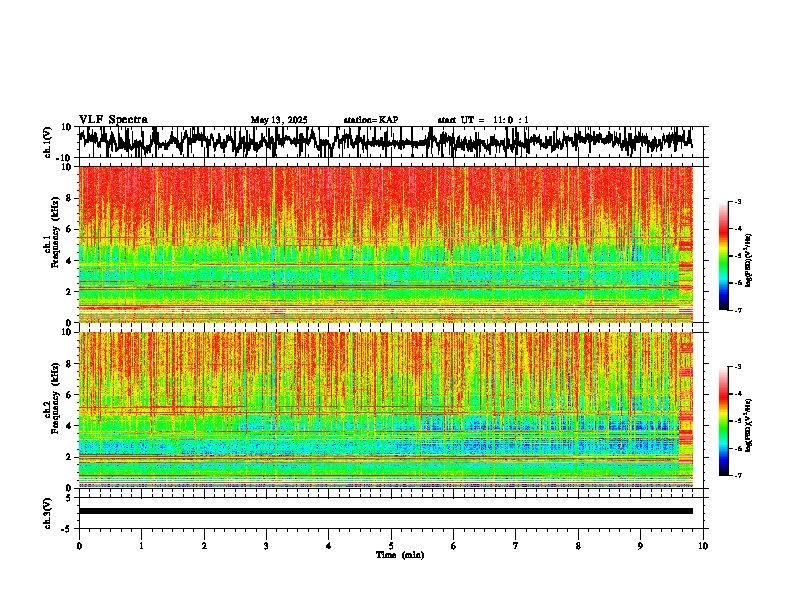Click the "start UT = 11:0 :1" label
This screenshot has width=792, height=612.
483,120
